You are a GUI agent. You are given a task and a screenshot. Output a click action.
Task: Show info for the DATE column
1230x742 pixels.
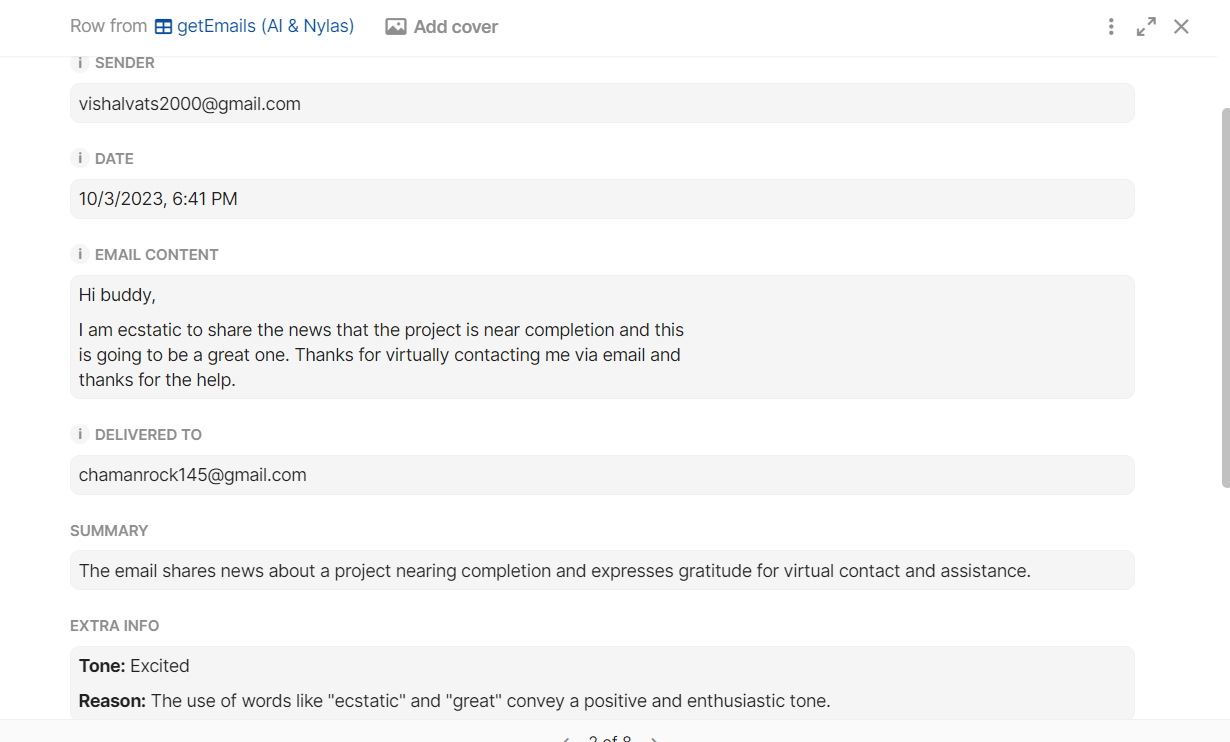pos(80,159)
